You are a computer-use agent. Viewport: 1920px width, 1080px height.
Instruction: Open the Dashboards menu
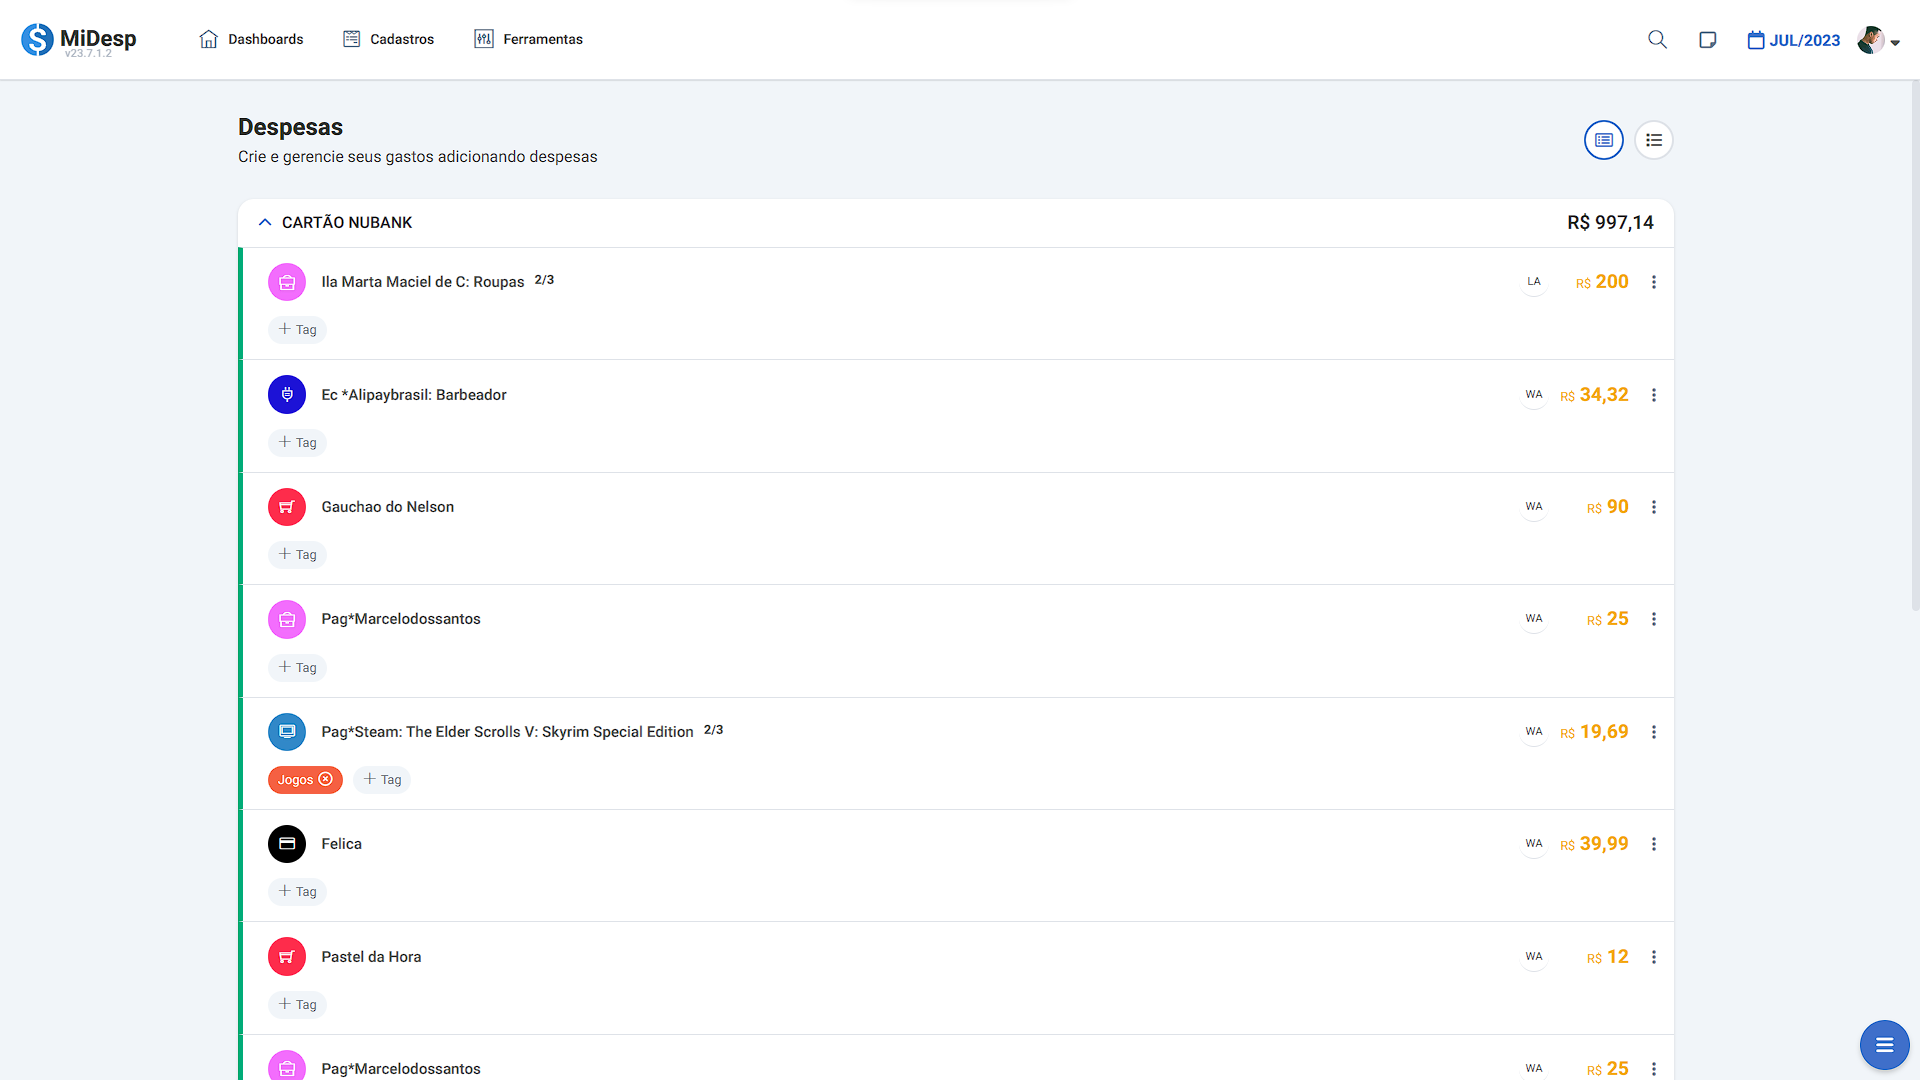pyautogui.click(x=251, y=39)
